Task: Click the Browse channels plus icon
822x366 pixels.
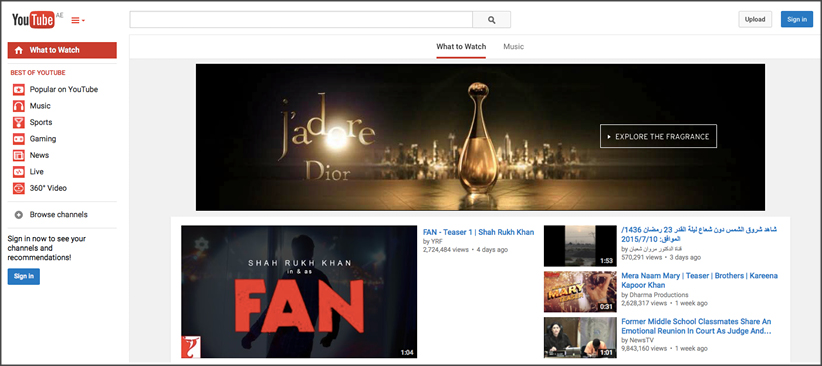Action: pyautogui.click(x=19, y=214)
